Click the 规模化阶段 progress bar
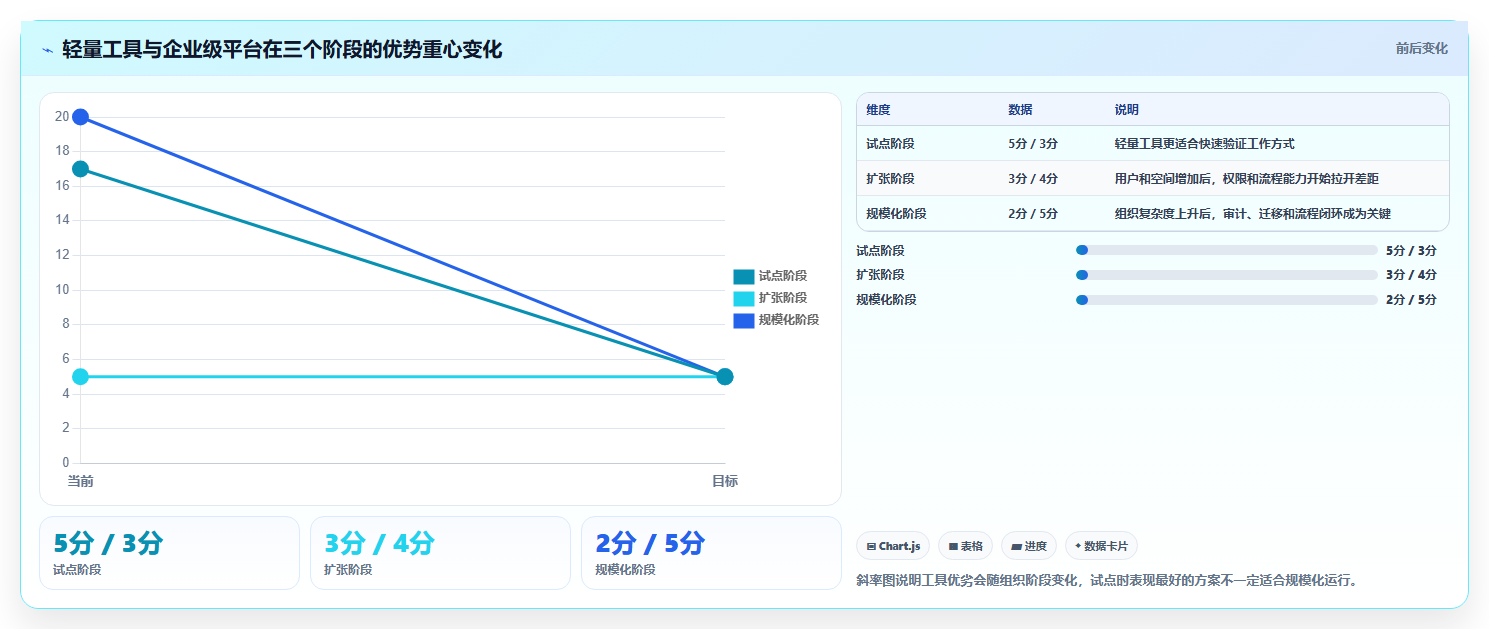Image resolution: width=1489 pixels, height=629 pixels. (1226, 300)
